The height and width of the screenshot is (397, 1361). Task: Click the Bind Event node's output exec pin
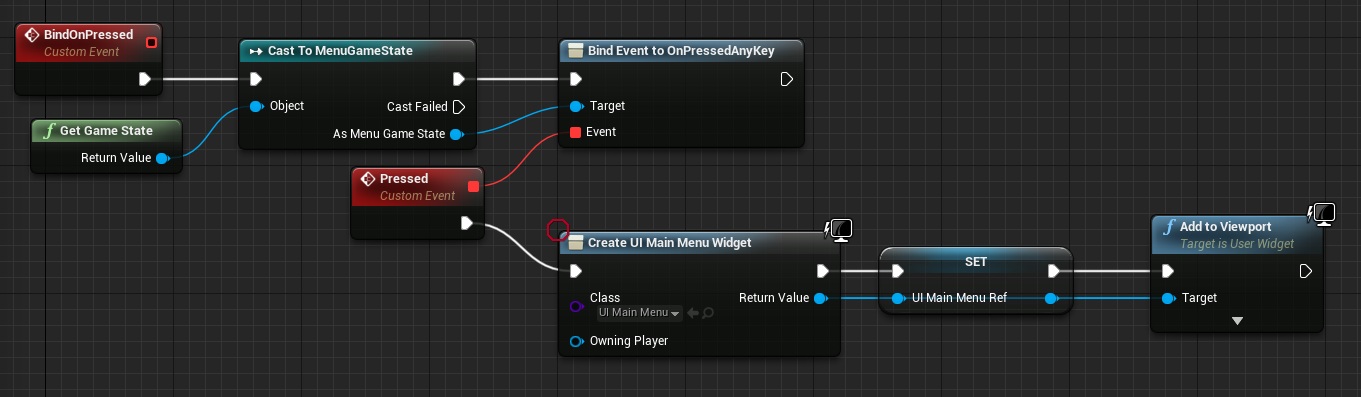pyautogui.click(x=787, y=79)
